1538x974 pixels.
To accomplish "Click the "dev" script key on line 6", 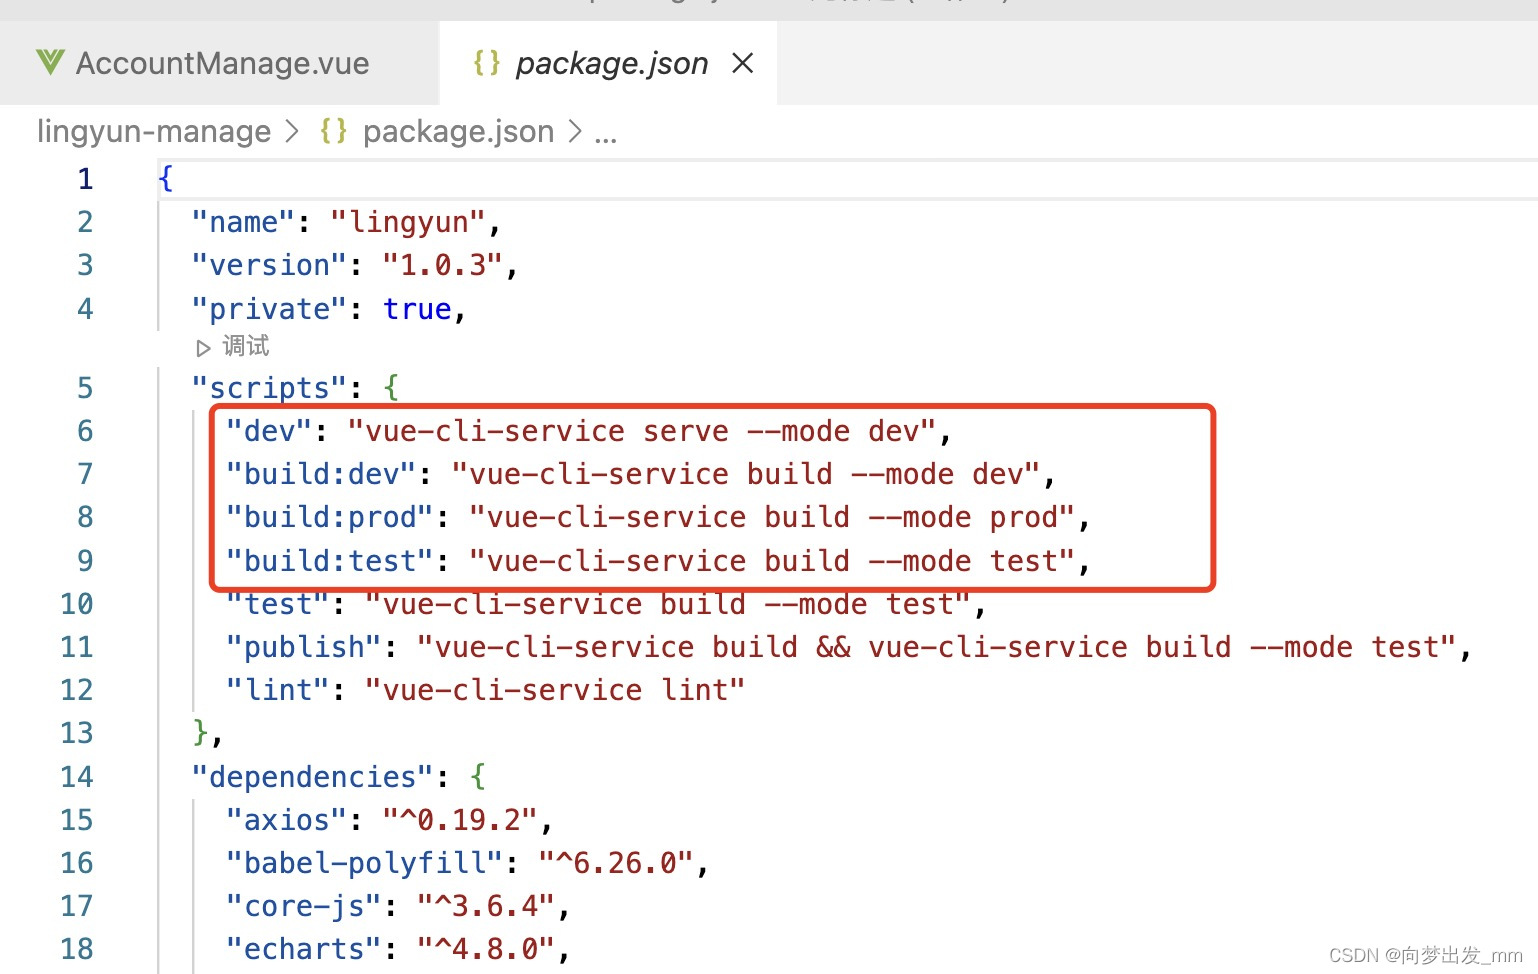I will [x=270, y=431].
